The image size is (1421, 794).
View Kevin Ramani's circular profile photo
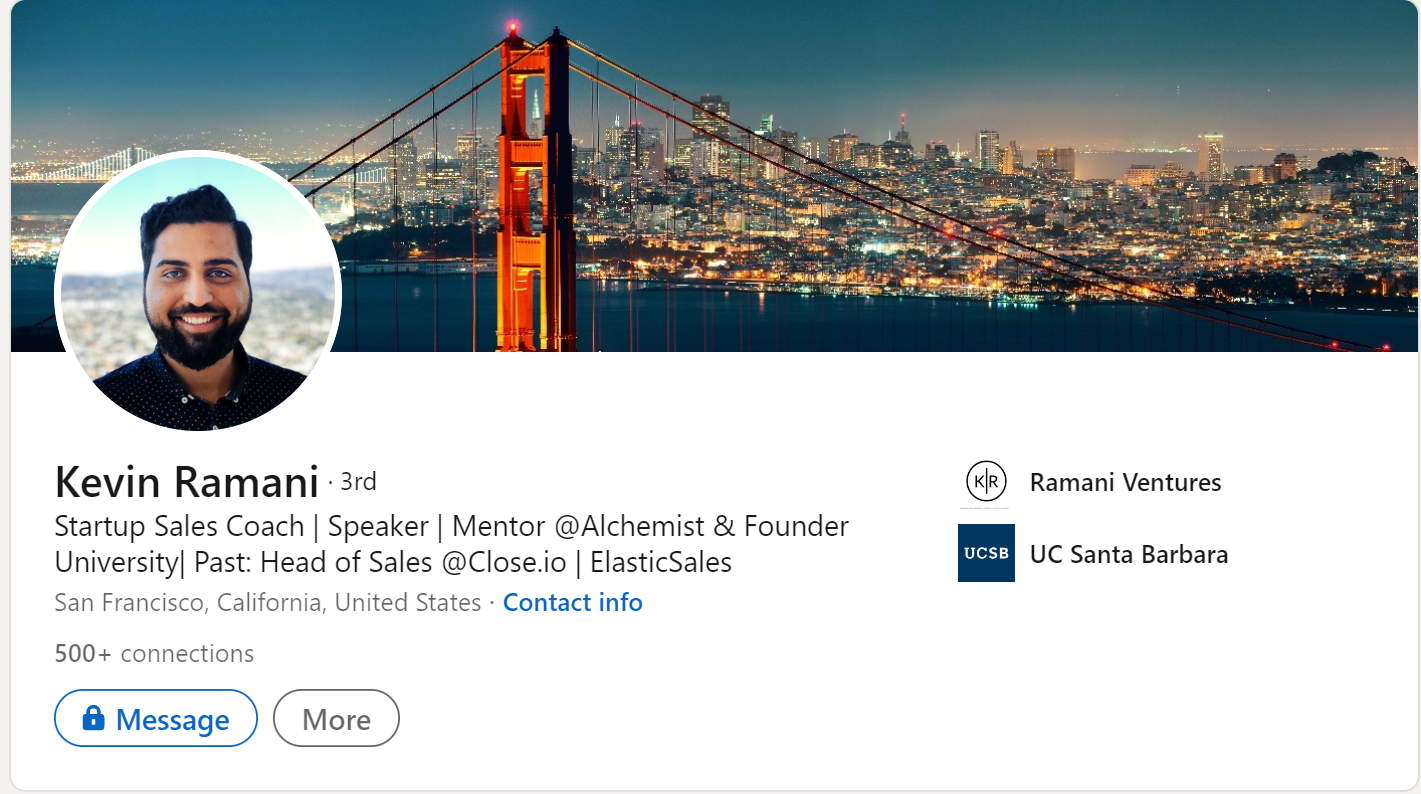click(198, 292)
